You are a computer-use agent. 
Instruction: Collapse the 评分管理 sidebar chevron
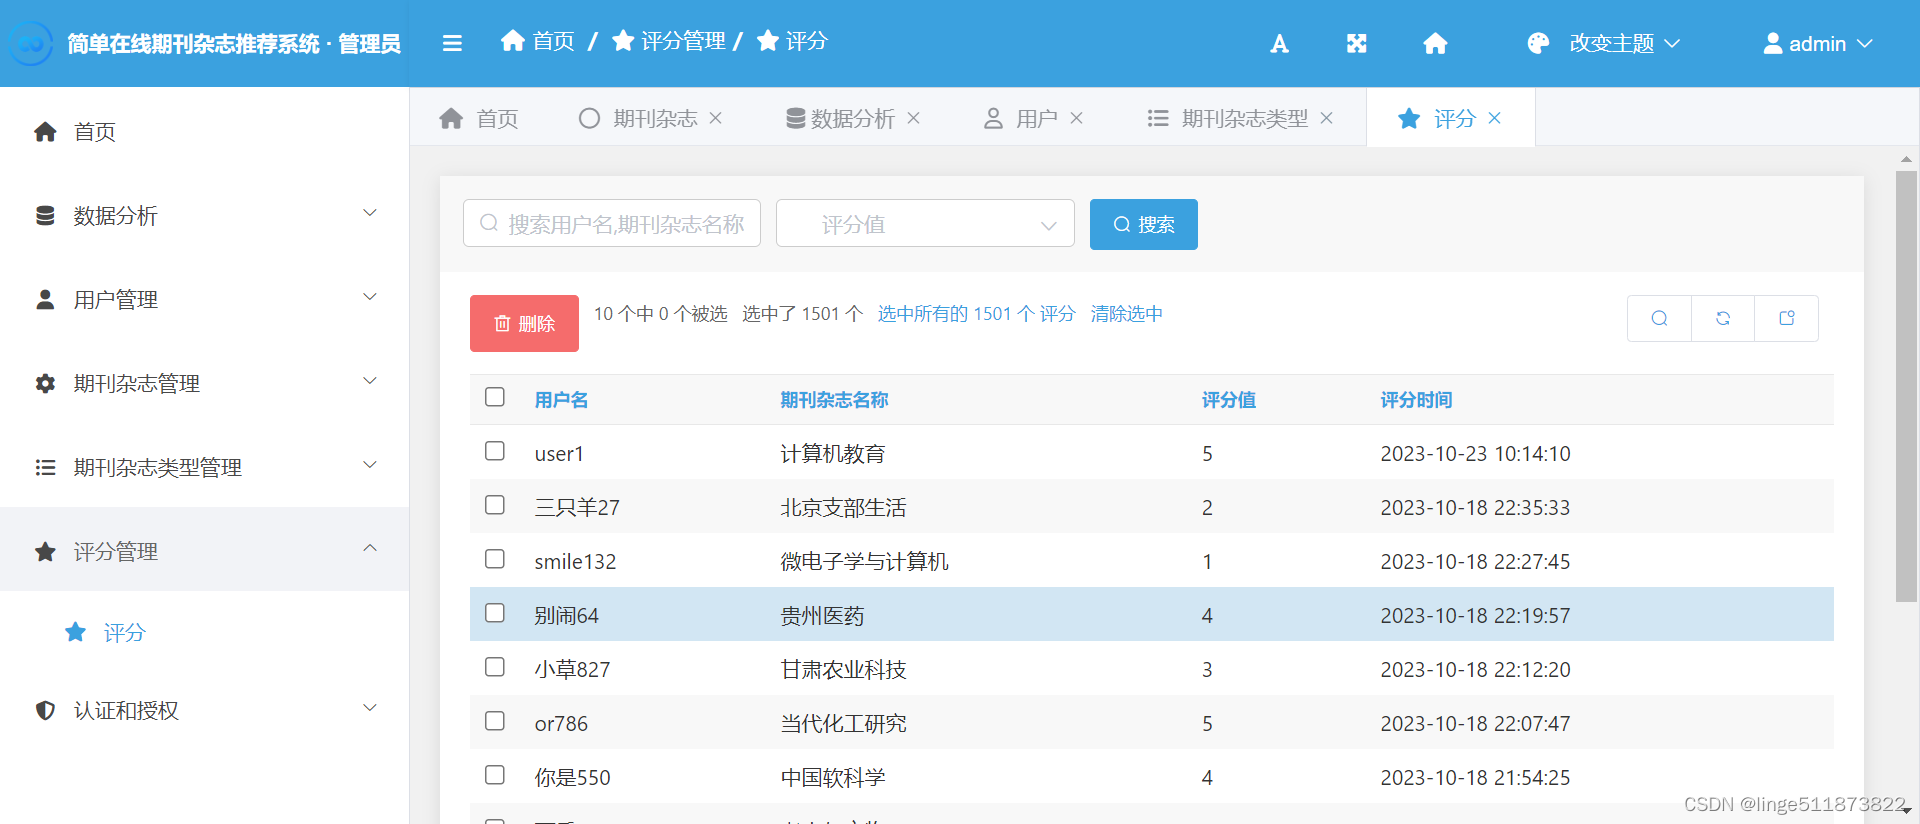pos(370,548)
